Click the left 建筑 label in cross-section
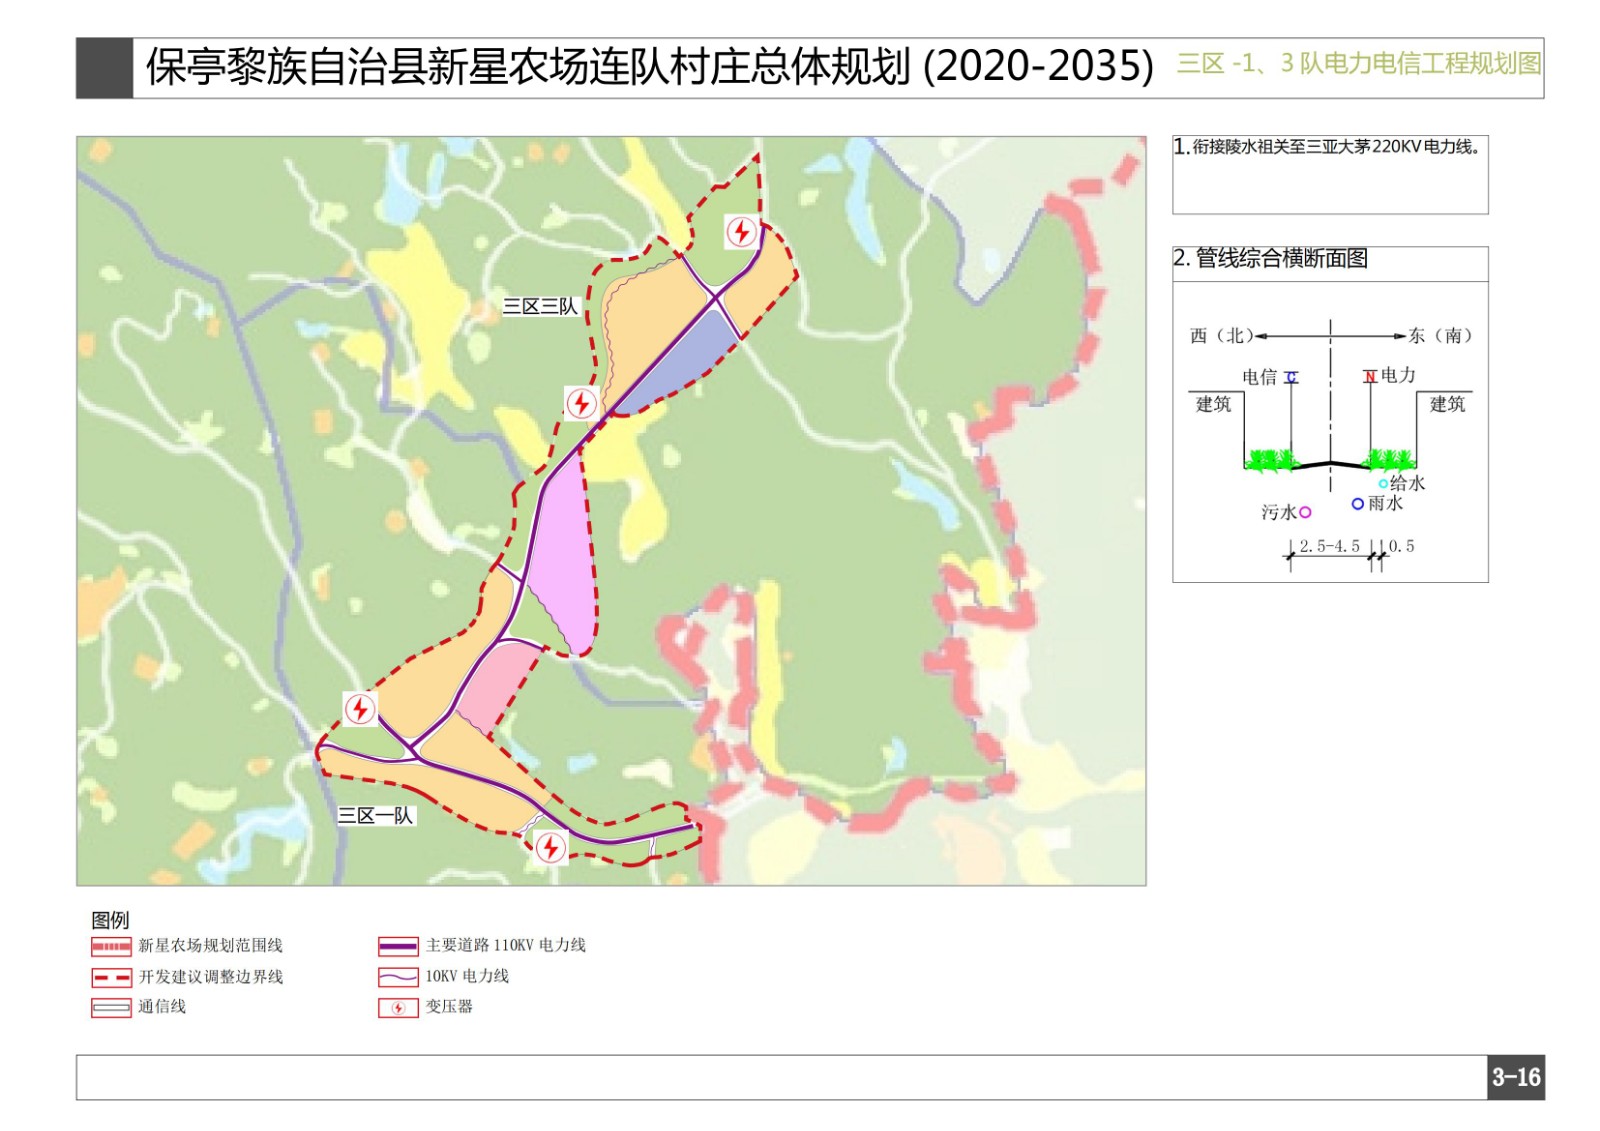The width and height of the screenshot is (1600, 1131). (x=1214, y=404)
